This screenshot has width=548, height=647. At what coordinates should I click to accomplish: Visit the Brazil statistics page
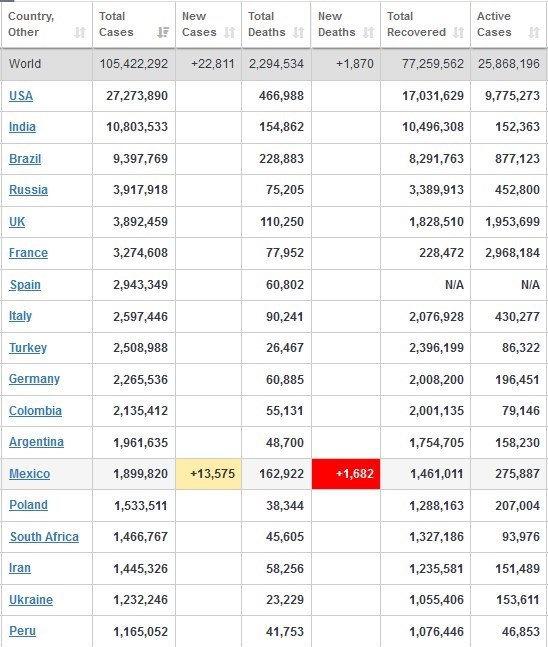[25, 158]
